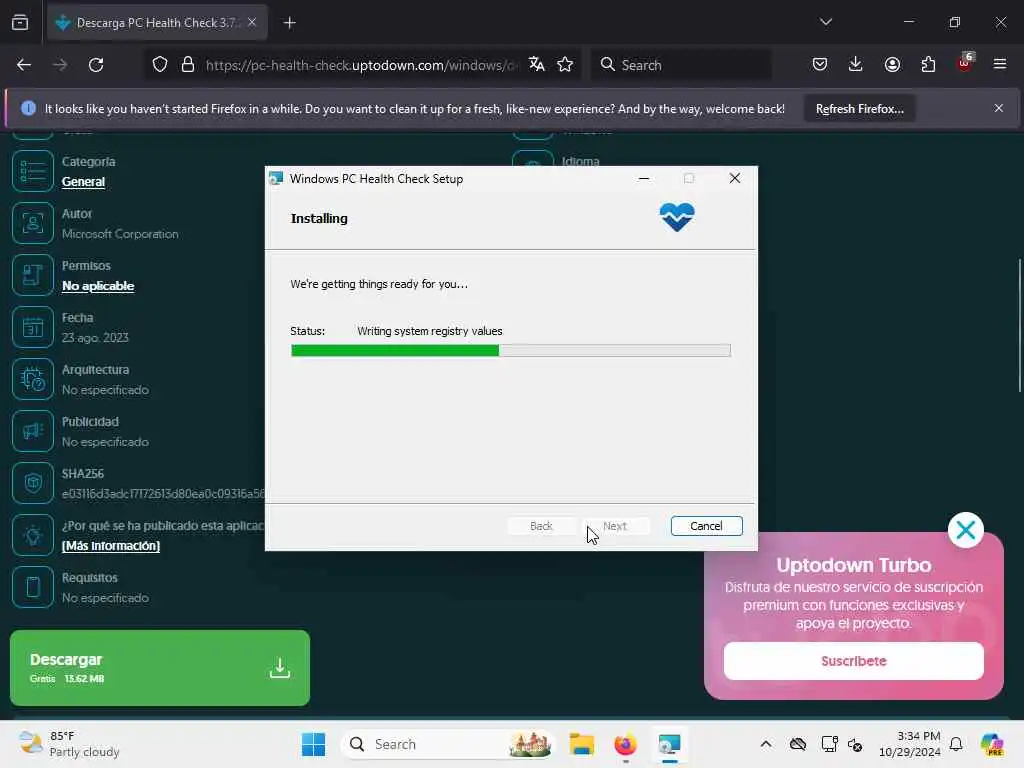The height and width of the screenshot is (768, 1024).
Task: Open a new browser tab
Action: point(290,23)
